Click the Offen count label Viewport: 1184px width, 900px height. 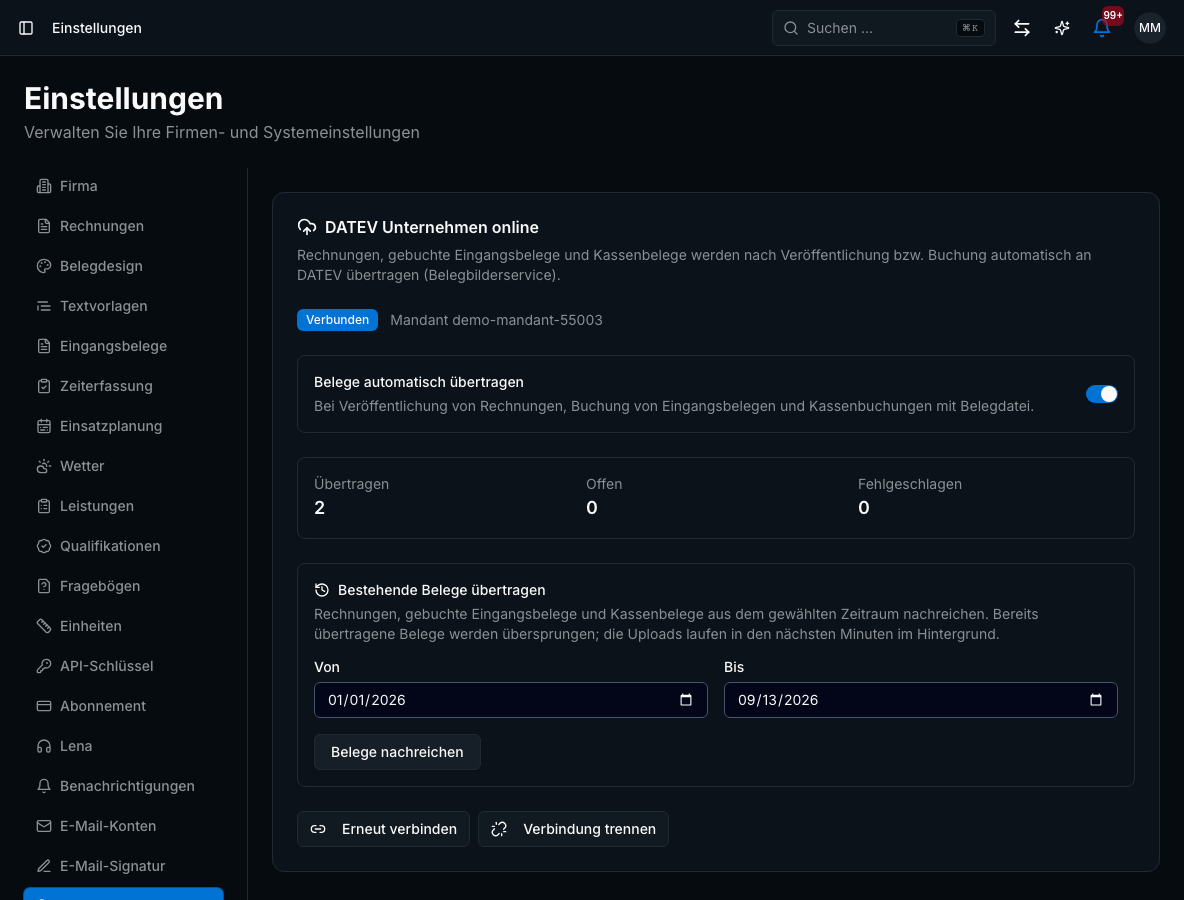[604, 484]
